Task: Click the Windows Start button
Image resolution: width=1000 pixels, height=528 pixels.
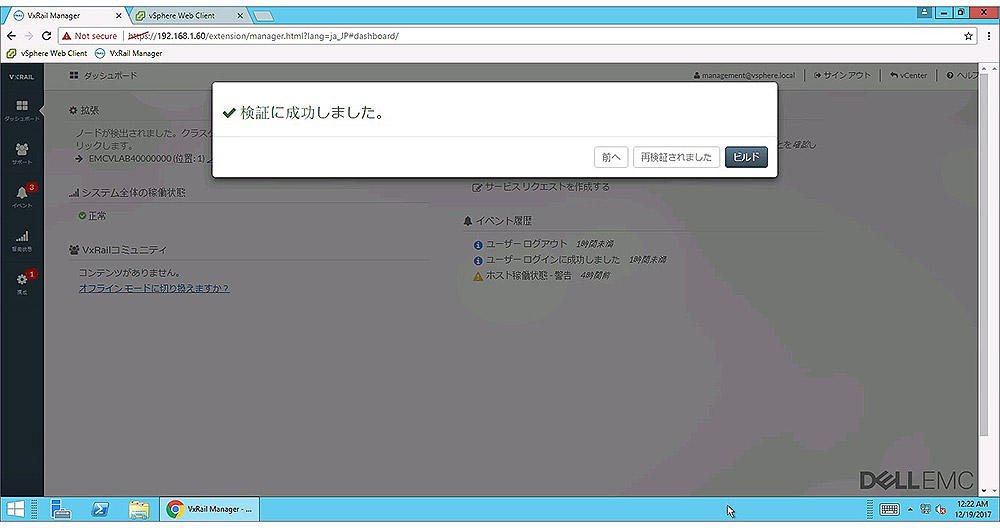Action: coord(15,509)
